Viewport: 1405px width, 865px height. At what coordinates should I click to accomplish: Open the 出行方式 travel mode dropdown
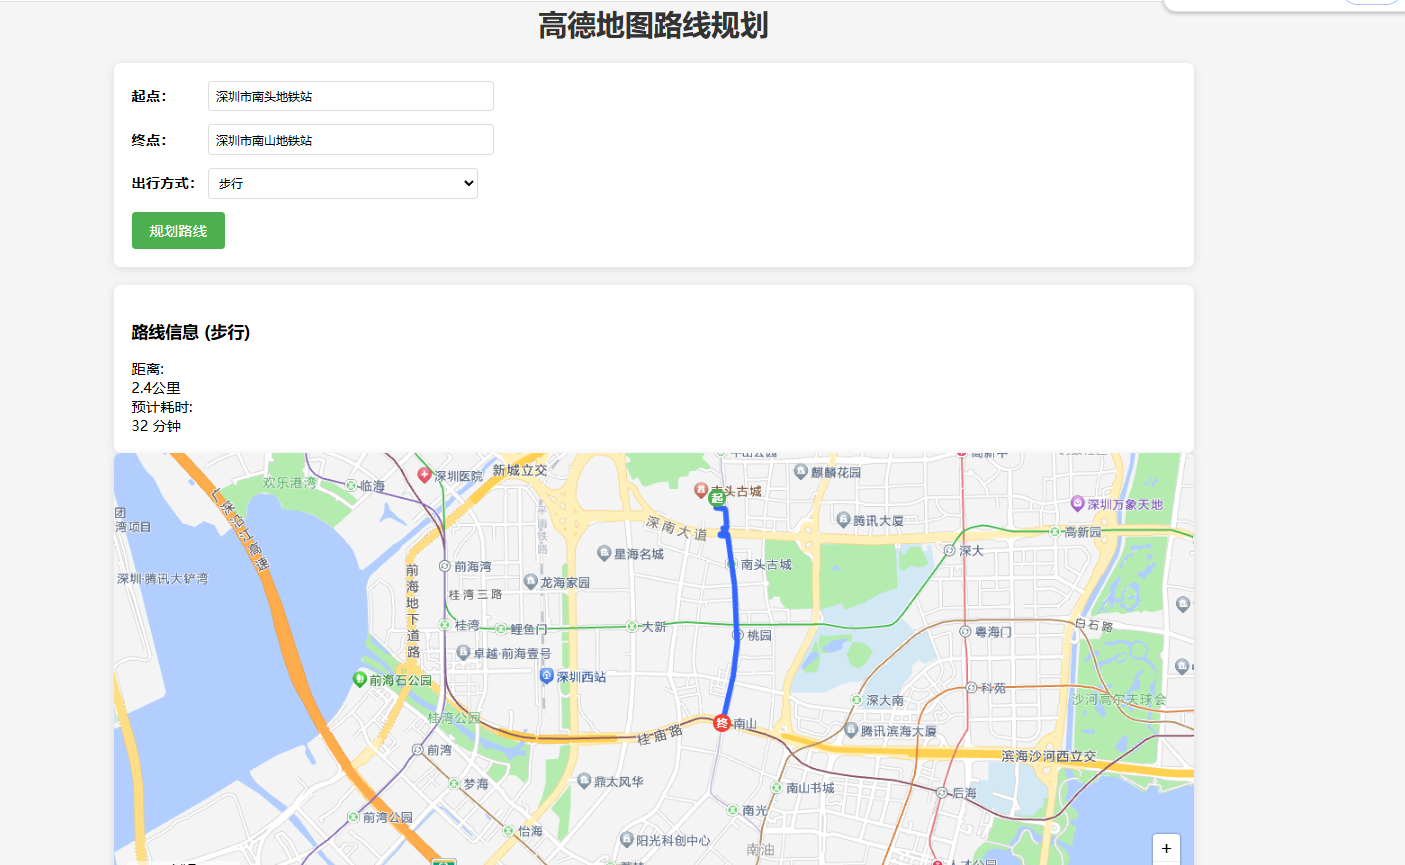point(343,184)
